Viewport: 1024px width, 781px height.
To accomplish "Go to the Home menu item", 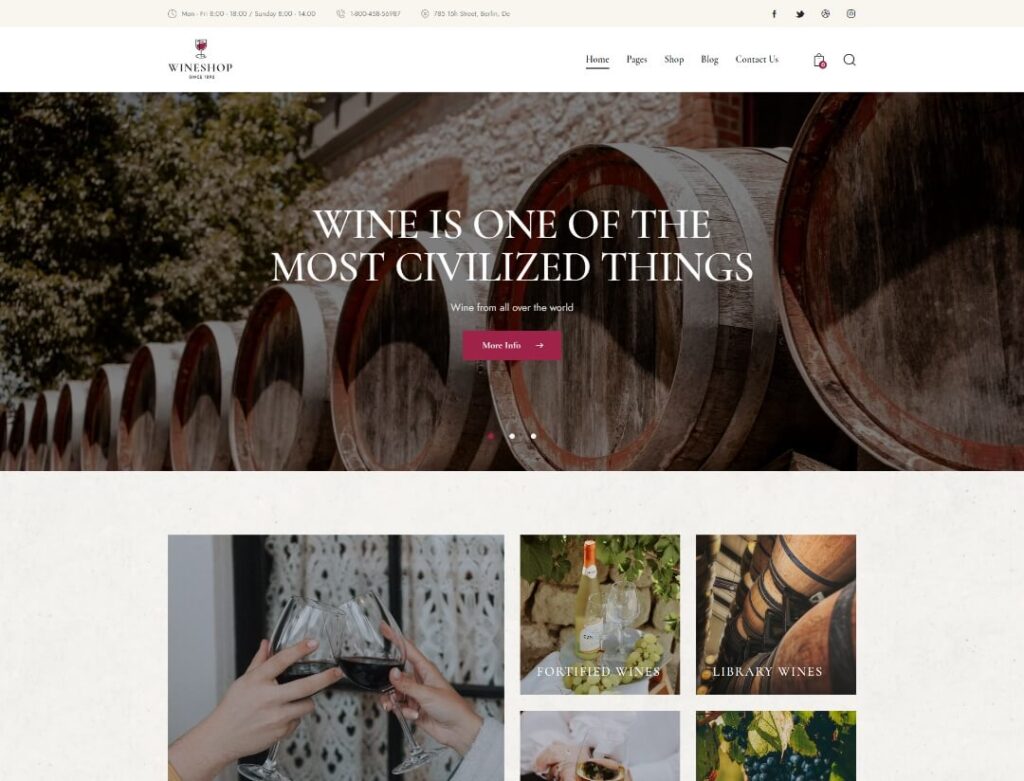I will point(598,59).
